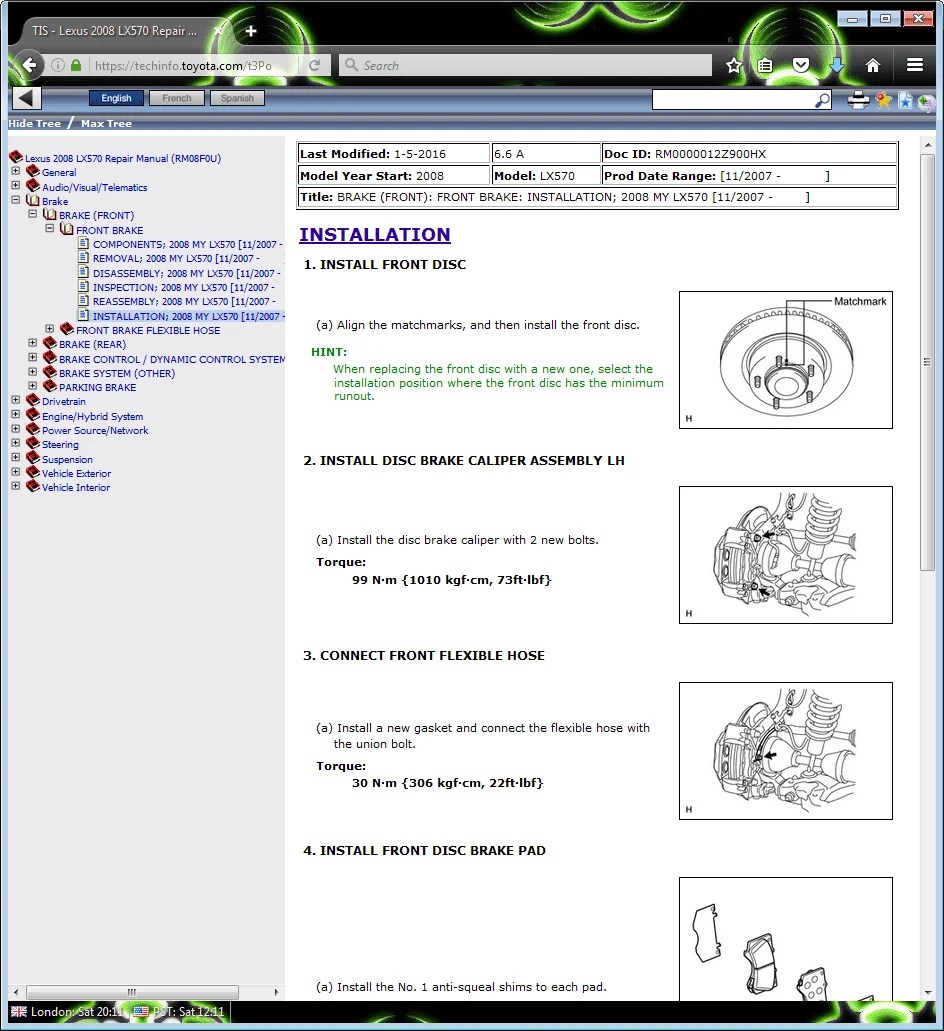Open the globe help icon at top right
Image resolution: width=944 pixels, height=1031 pixels.
pyautogui.click(x=926, y=101)
